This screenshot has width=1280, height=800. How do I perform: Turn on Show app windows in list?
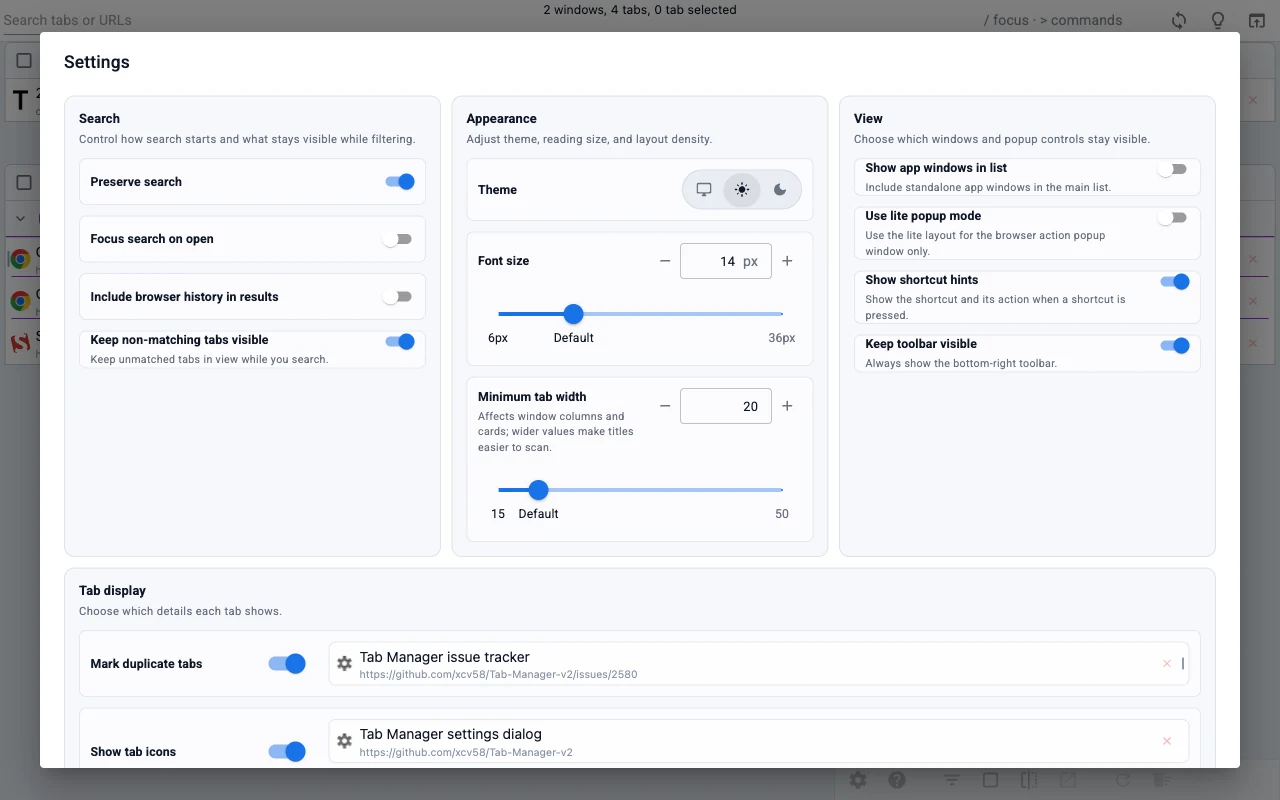[1172, 170]
